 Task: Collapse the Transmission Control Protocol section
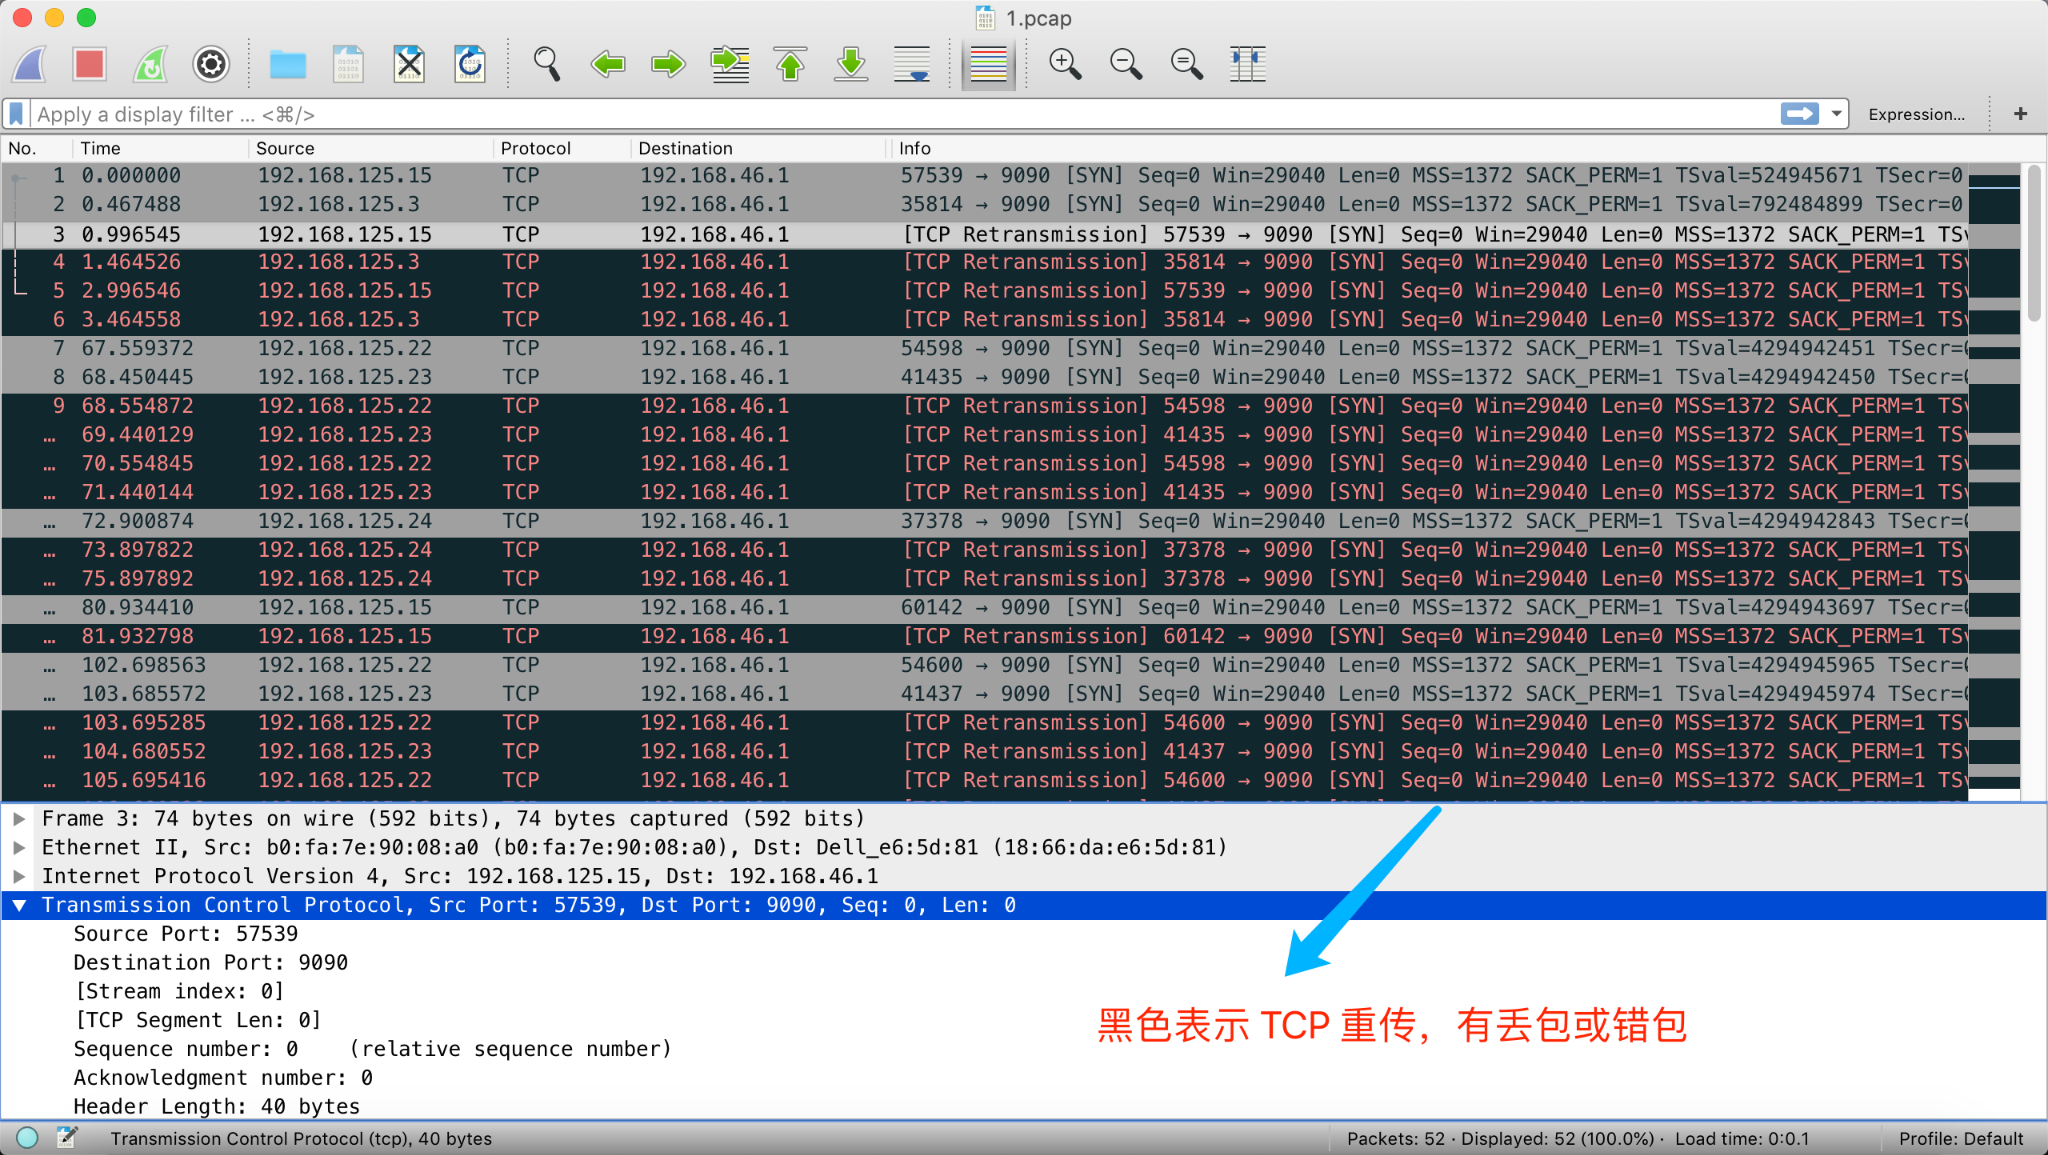click(19, 905)
